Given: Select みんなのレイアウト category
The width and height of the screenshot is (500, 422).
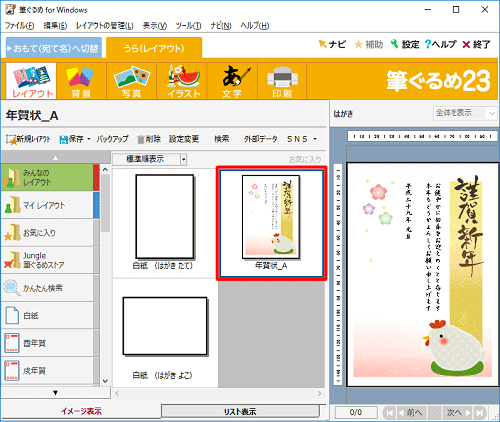Looking at the screenshot, I should [x=50, y=177].
